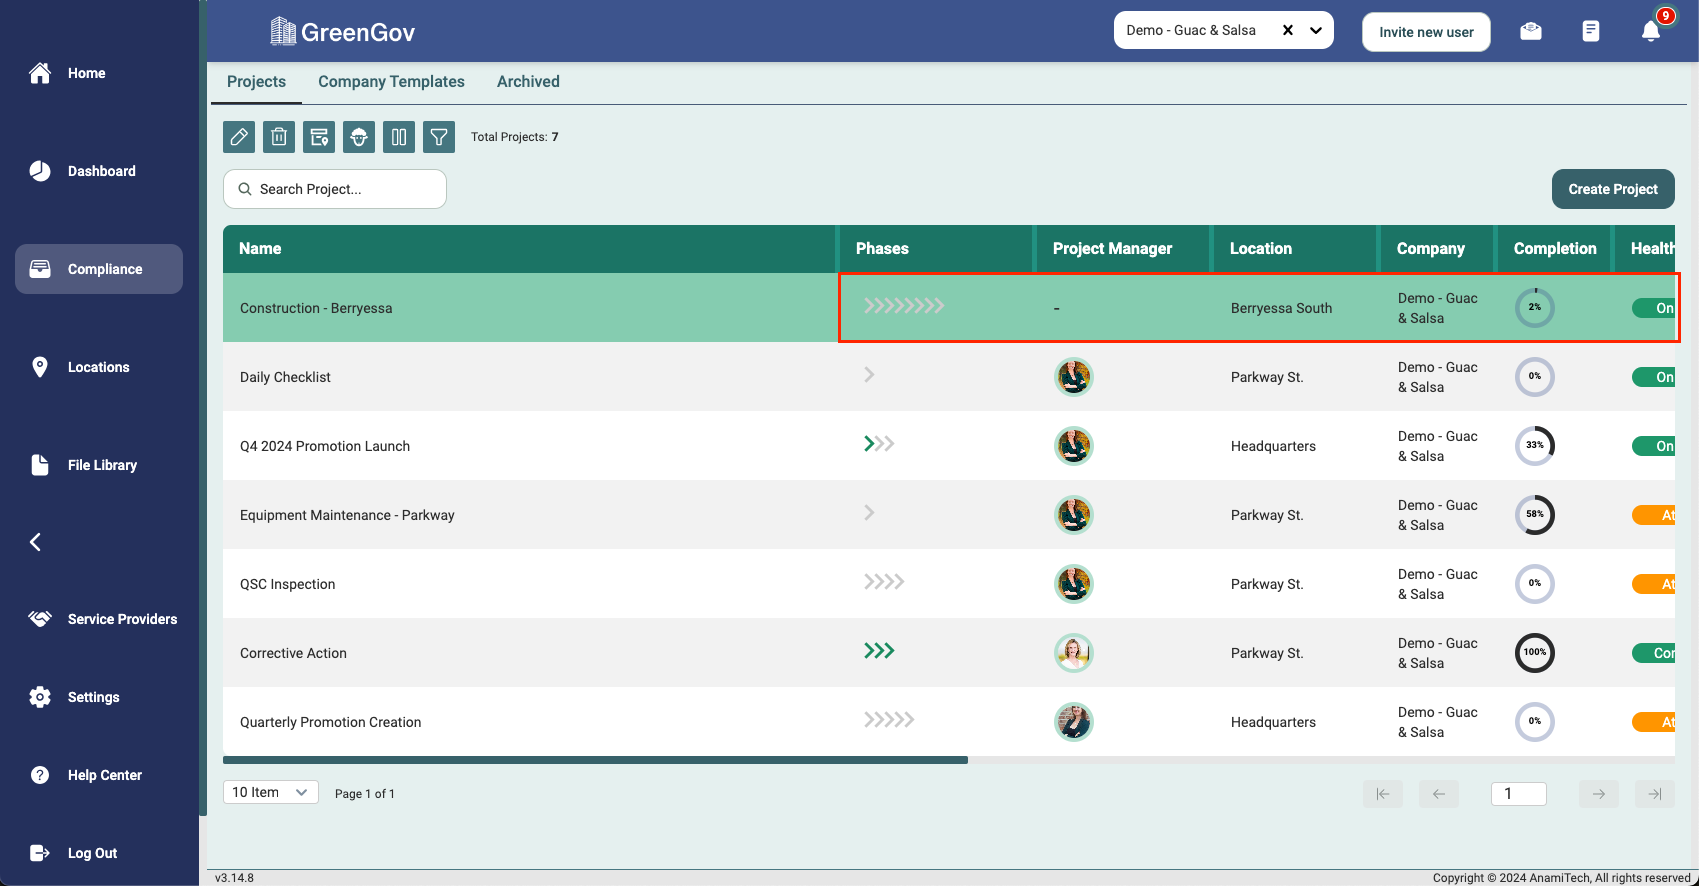Click the Log Out exit icon

[x=40, y=853]
